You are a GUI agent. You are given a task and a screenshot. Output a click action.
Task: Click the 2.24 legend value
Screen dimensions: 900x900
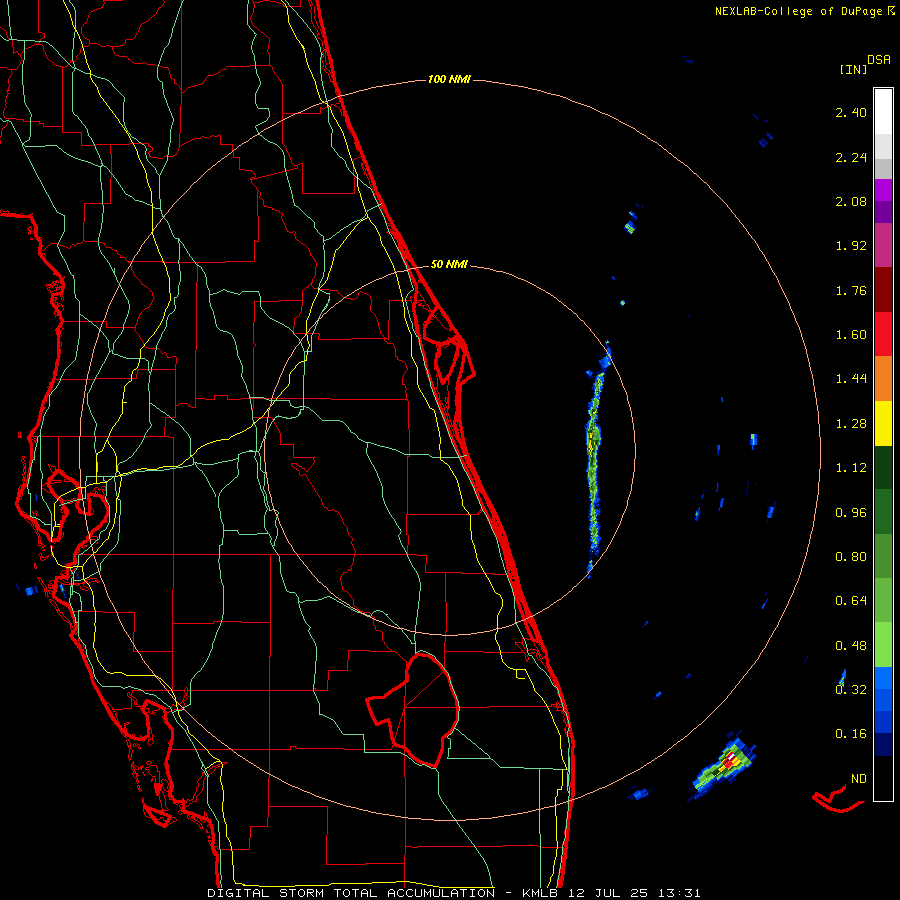pos(851,157)
